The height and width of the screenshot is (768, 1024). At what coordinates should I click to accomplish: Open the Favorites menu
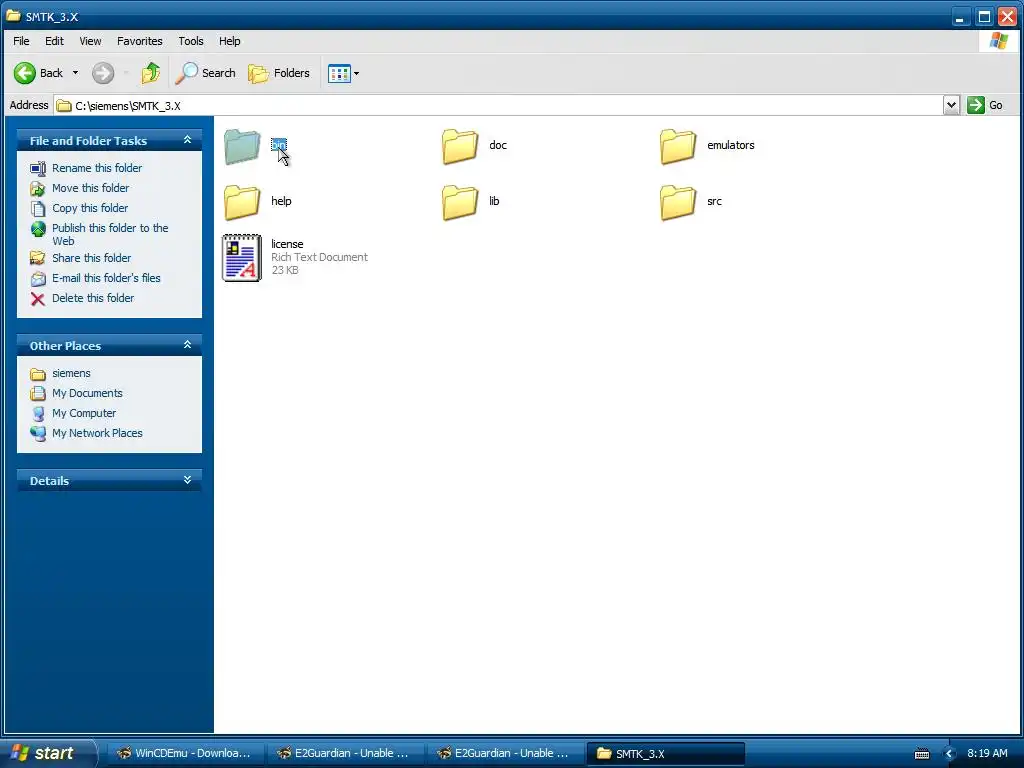click(x=140, y=41)
